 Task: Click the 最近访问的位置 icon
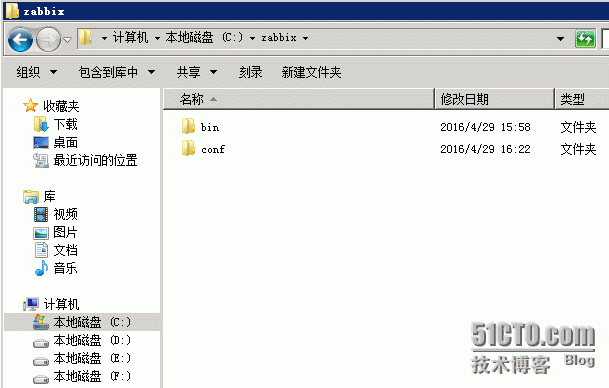41,160
